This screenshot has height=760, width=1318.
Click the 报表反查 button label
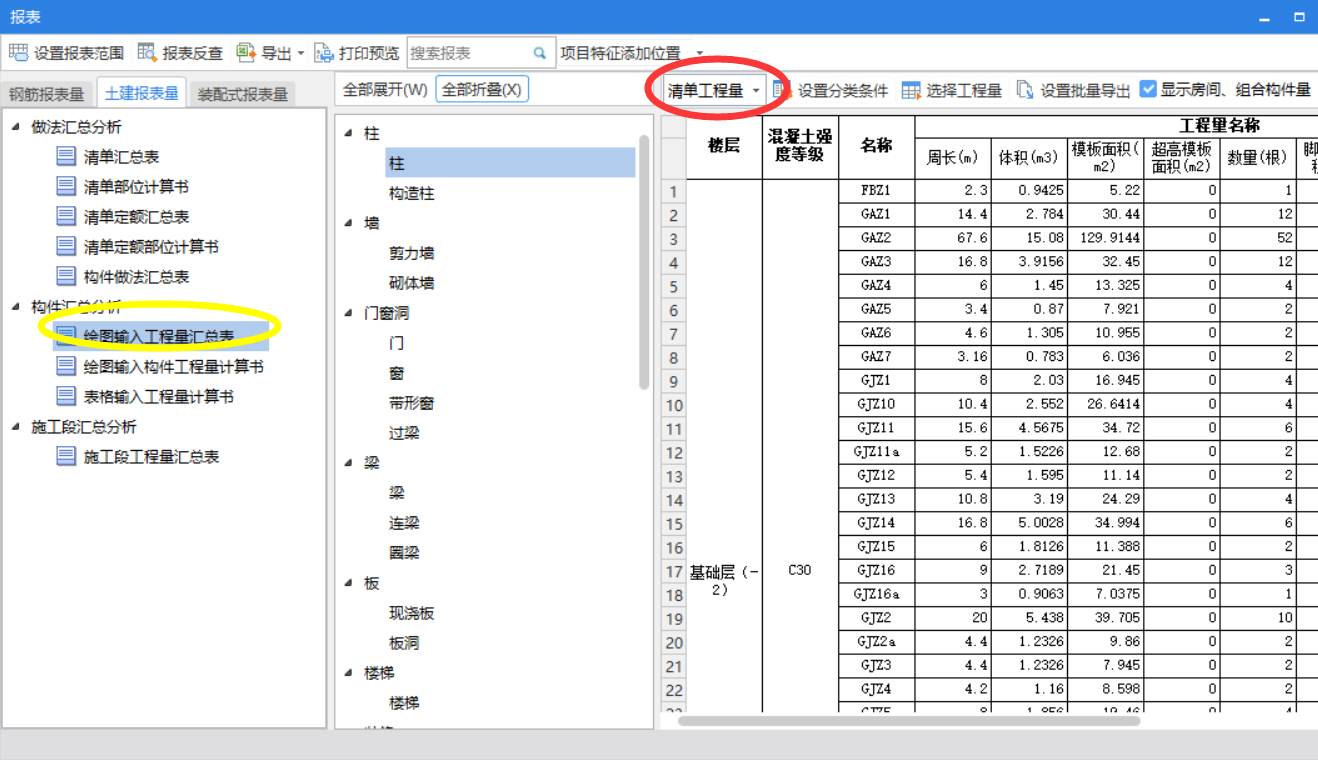click(x=192, y=53)
